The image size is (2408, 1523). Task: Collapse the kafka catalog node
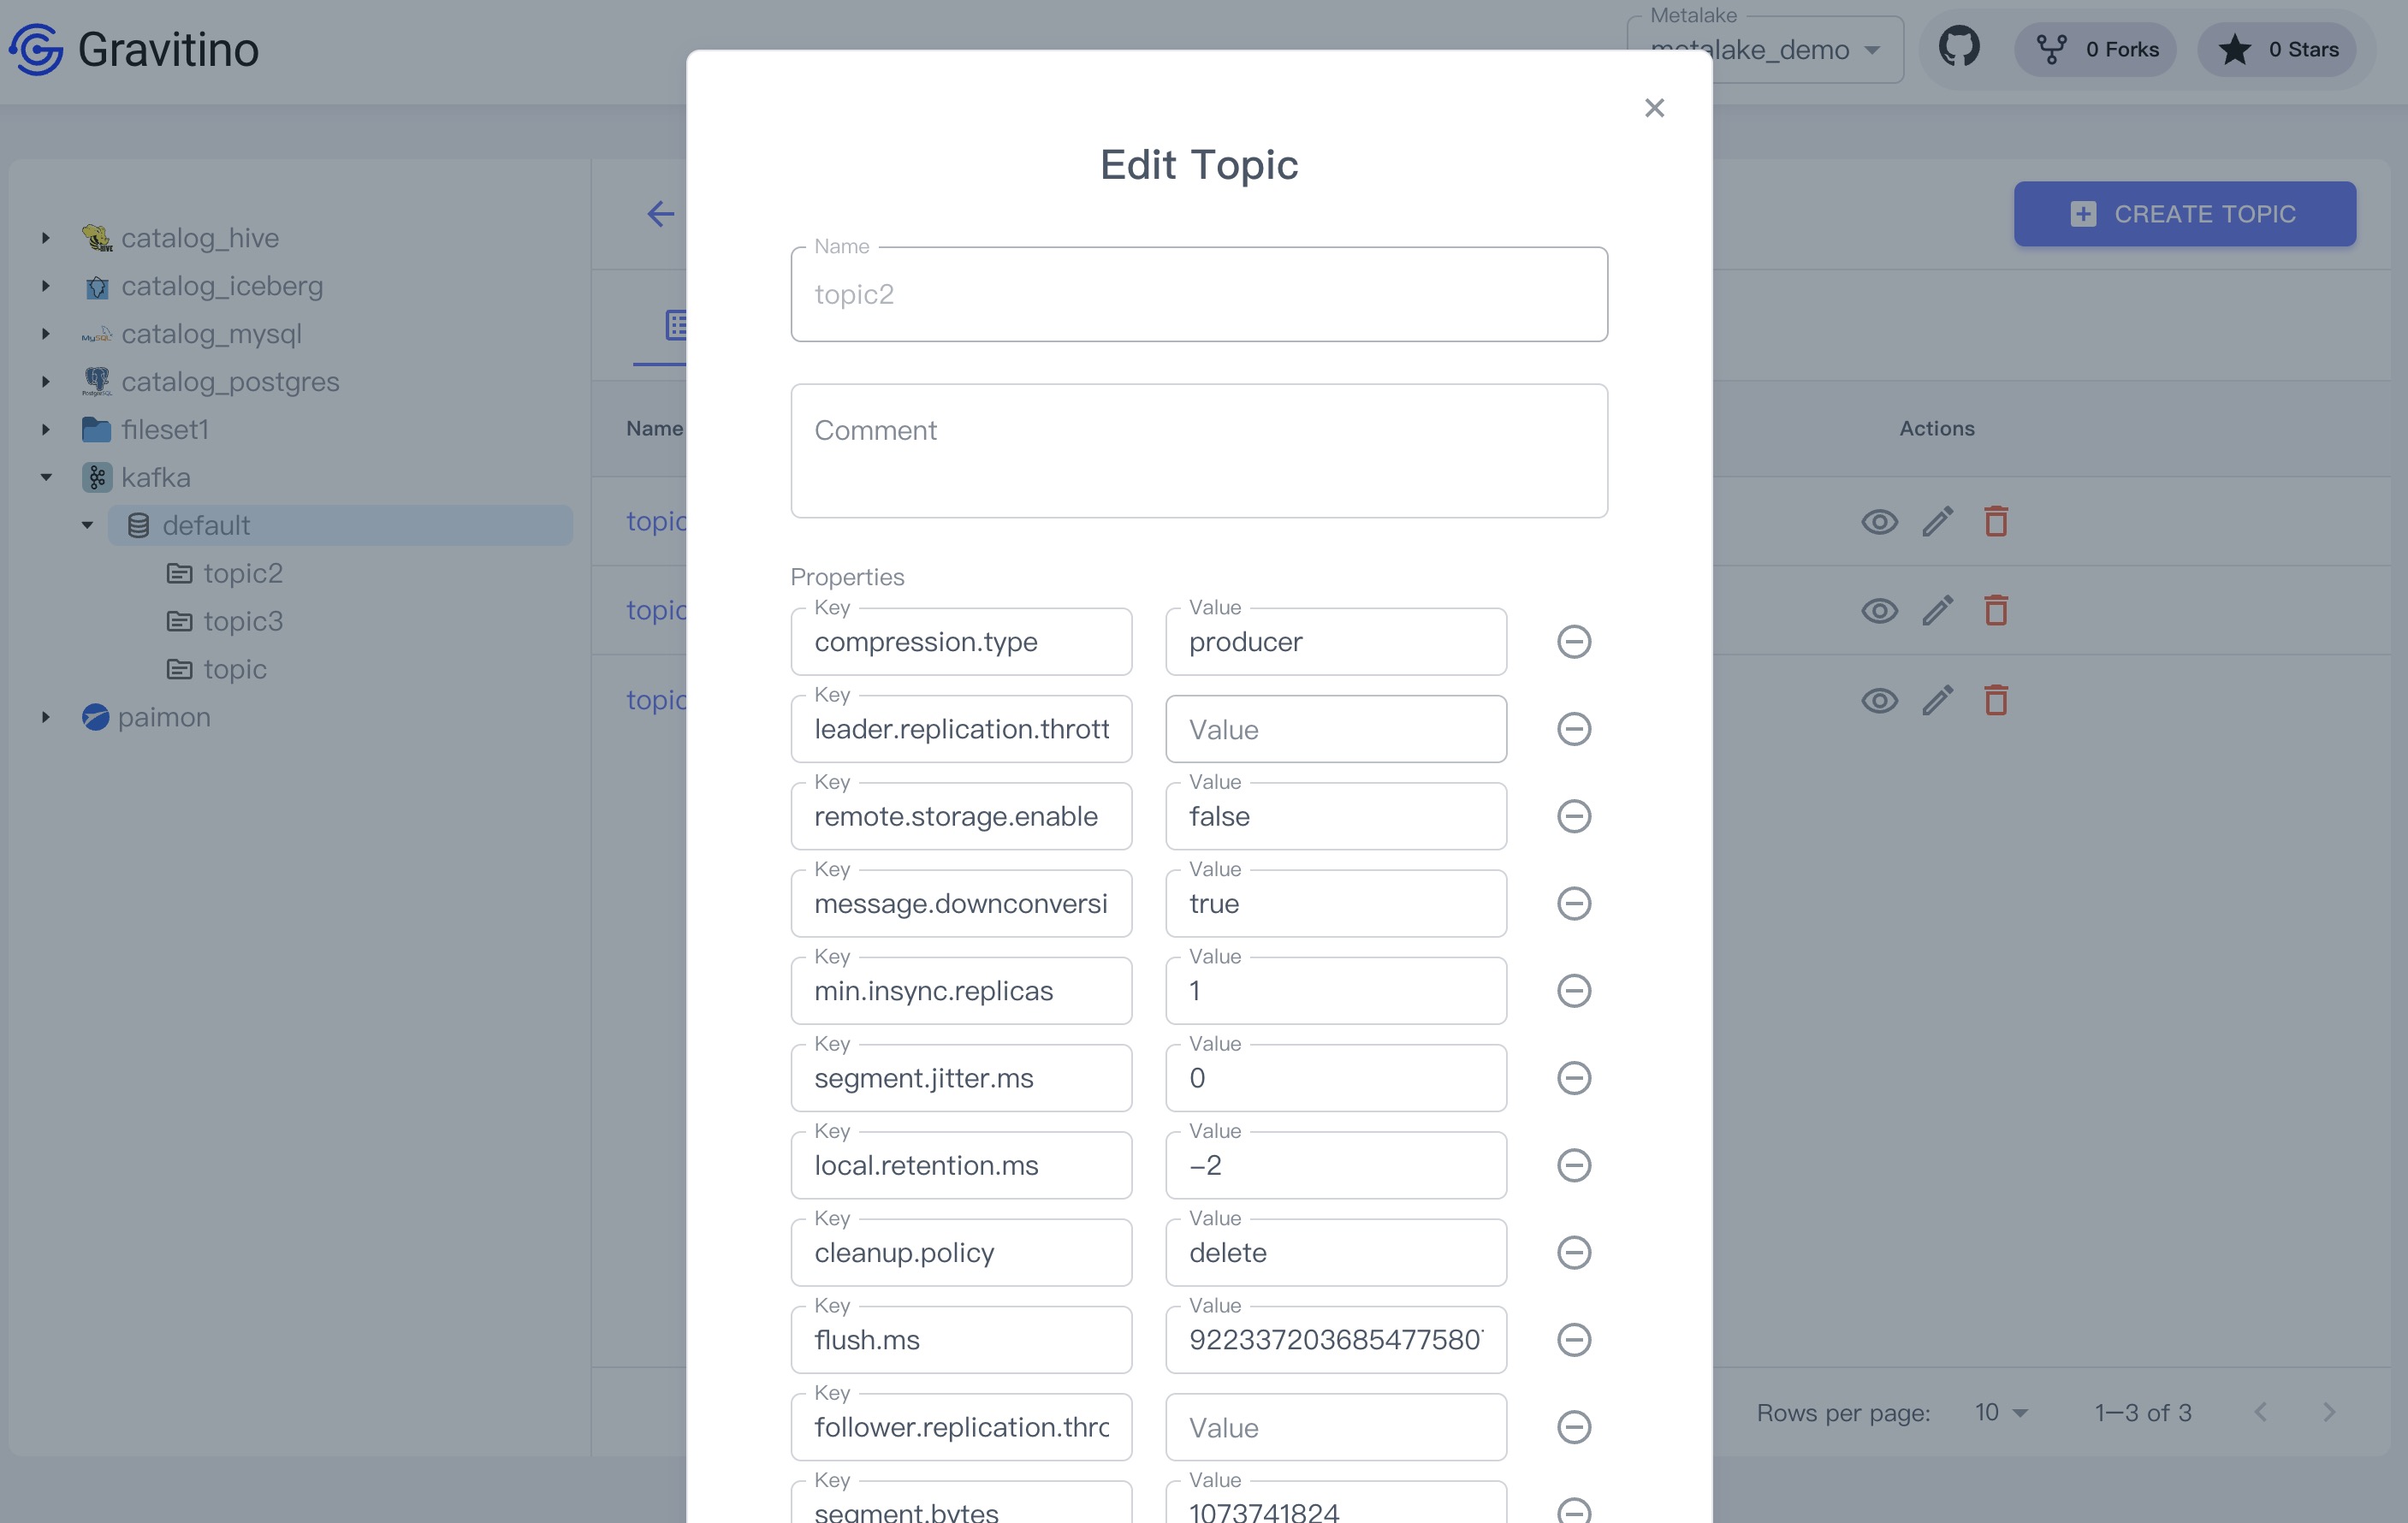[45, 477]
